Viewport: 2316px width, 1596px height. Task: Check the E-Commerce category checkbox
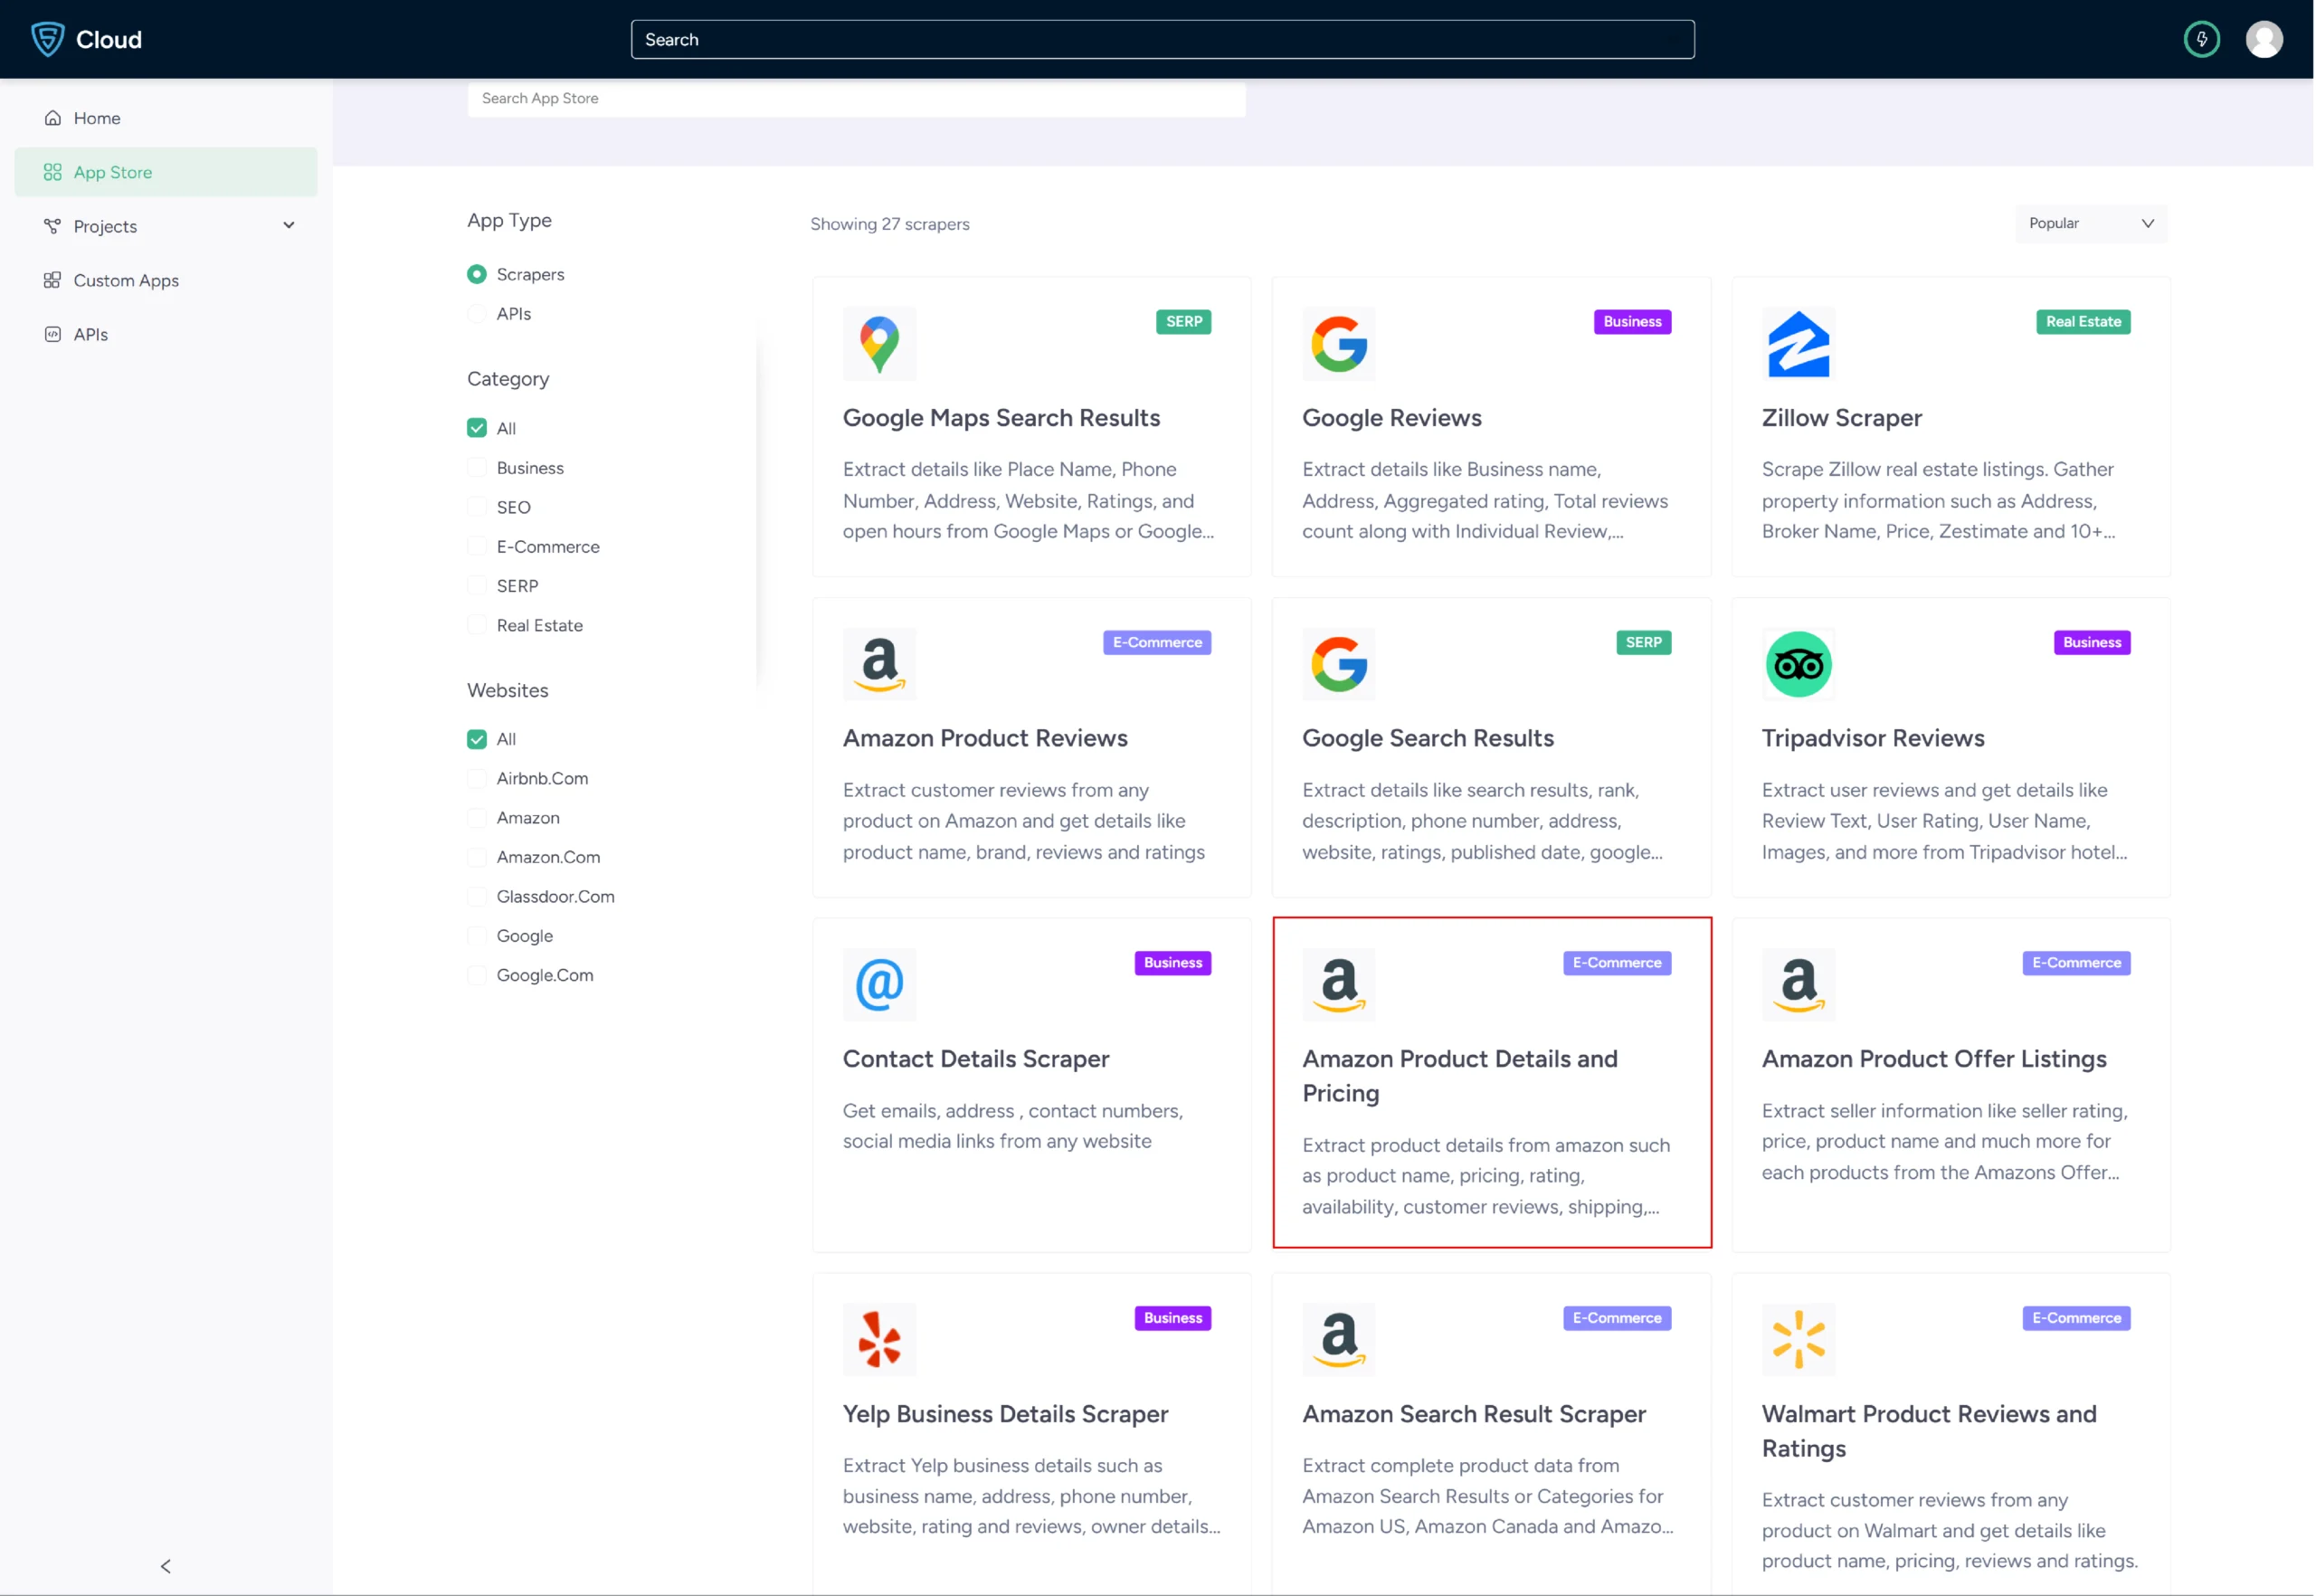coord(477,547)
